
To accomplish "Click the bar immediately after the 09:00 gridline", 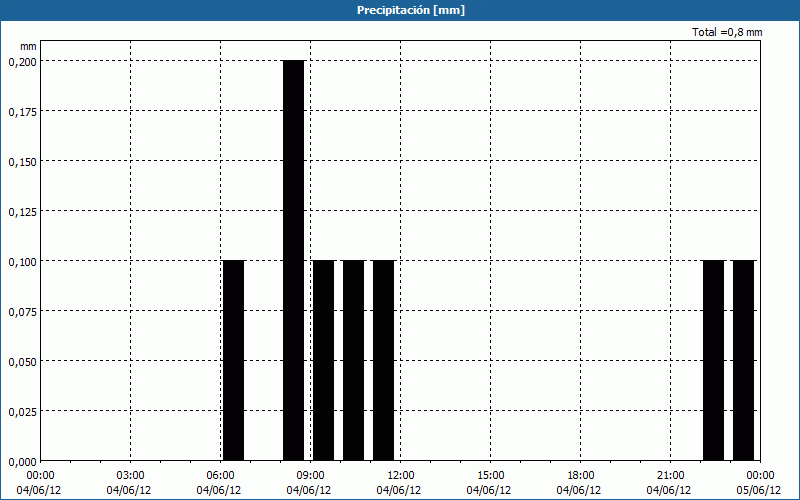I will (x=323, y=360).
